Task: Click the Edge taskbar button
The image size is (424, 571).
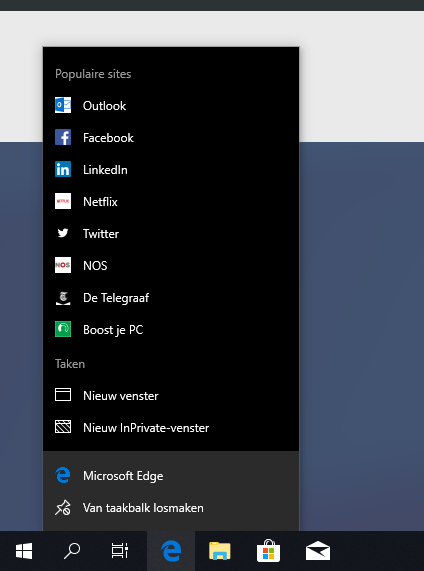Action: [171, 551]
